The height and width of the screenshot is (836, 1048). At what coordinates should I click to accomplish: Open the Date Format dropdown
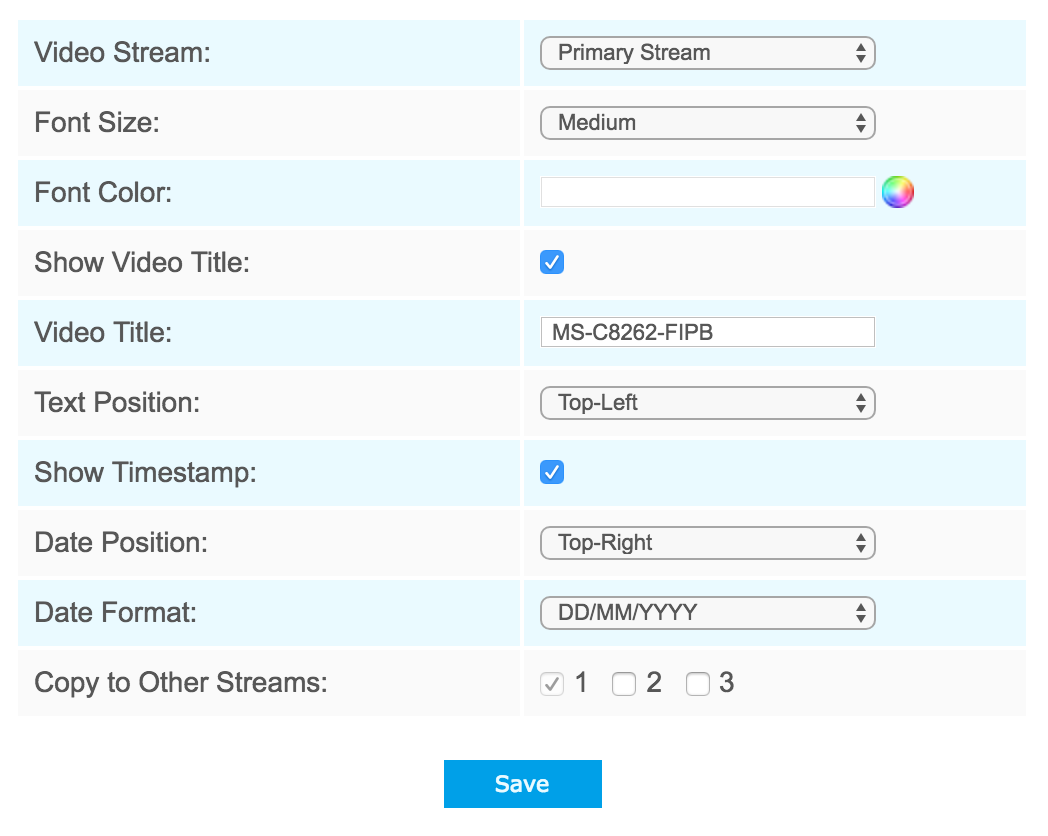click(x=707, y=612)
